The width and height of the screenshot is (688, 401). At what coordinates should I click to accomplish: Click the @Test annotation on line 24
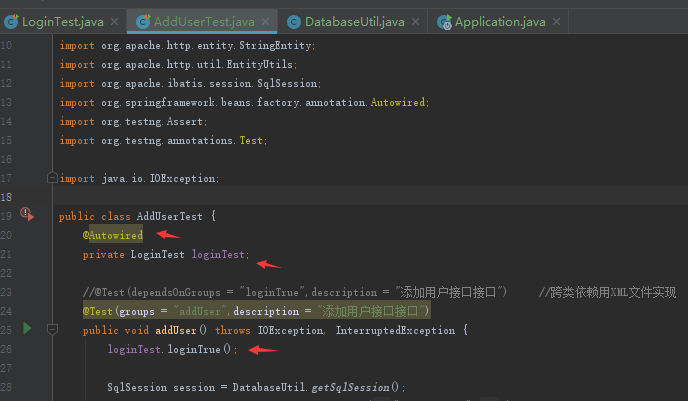click(97, 311)
